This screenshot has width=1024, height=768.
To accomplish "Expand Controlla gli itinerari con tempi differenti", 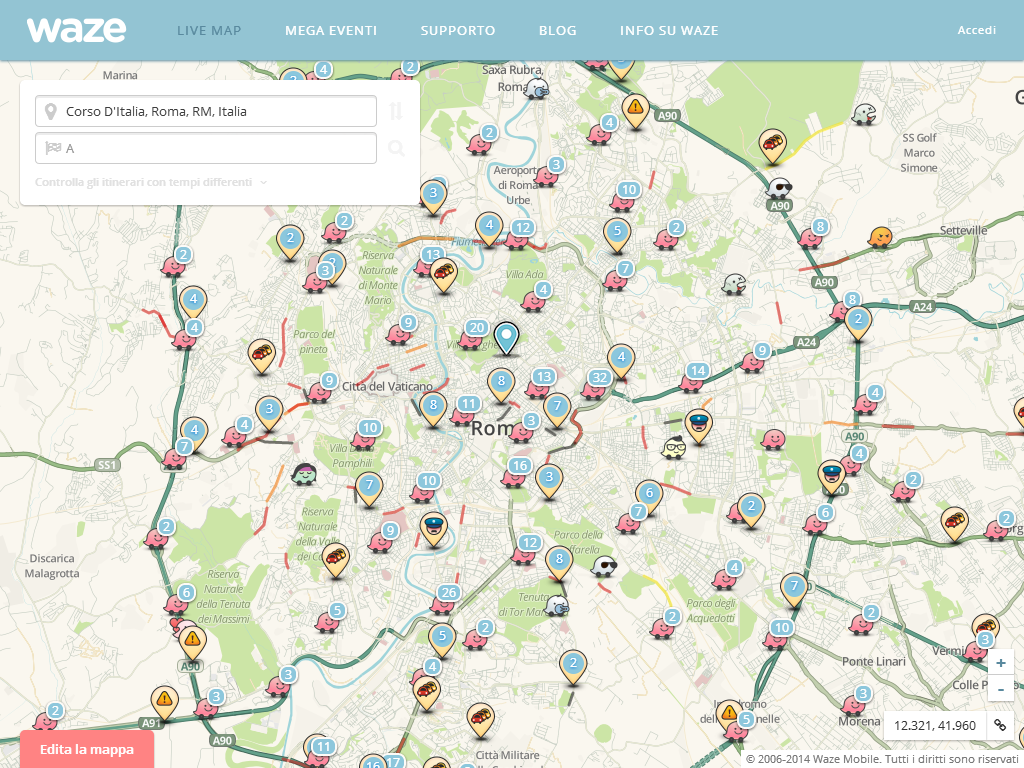I will tap(151, 182).
